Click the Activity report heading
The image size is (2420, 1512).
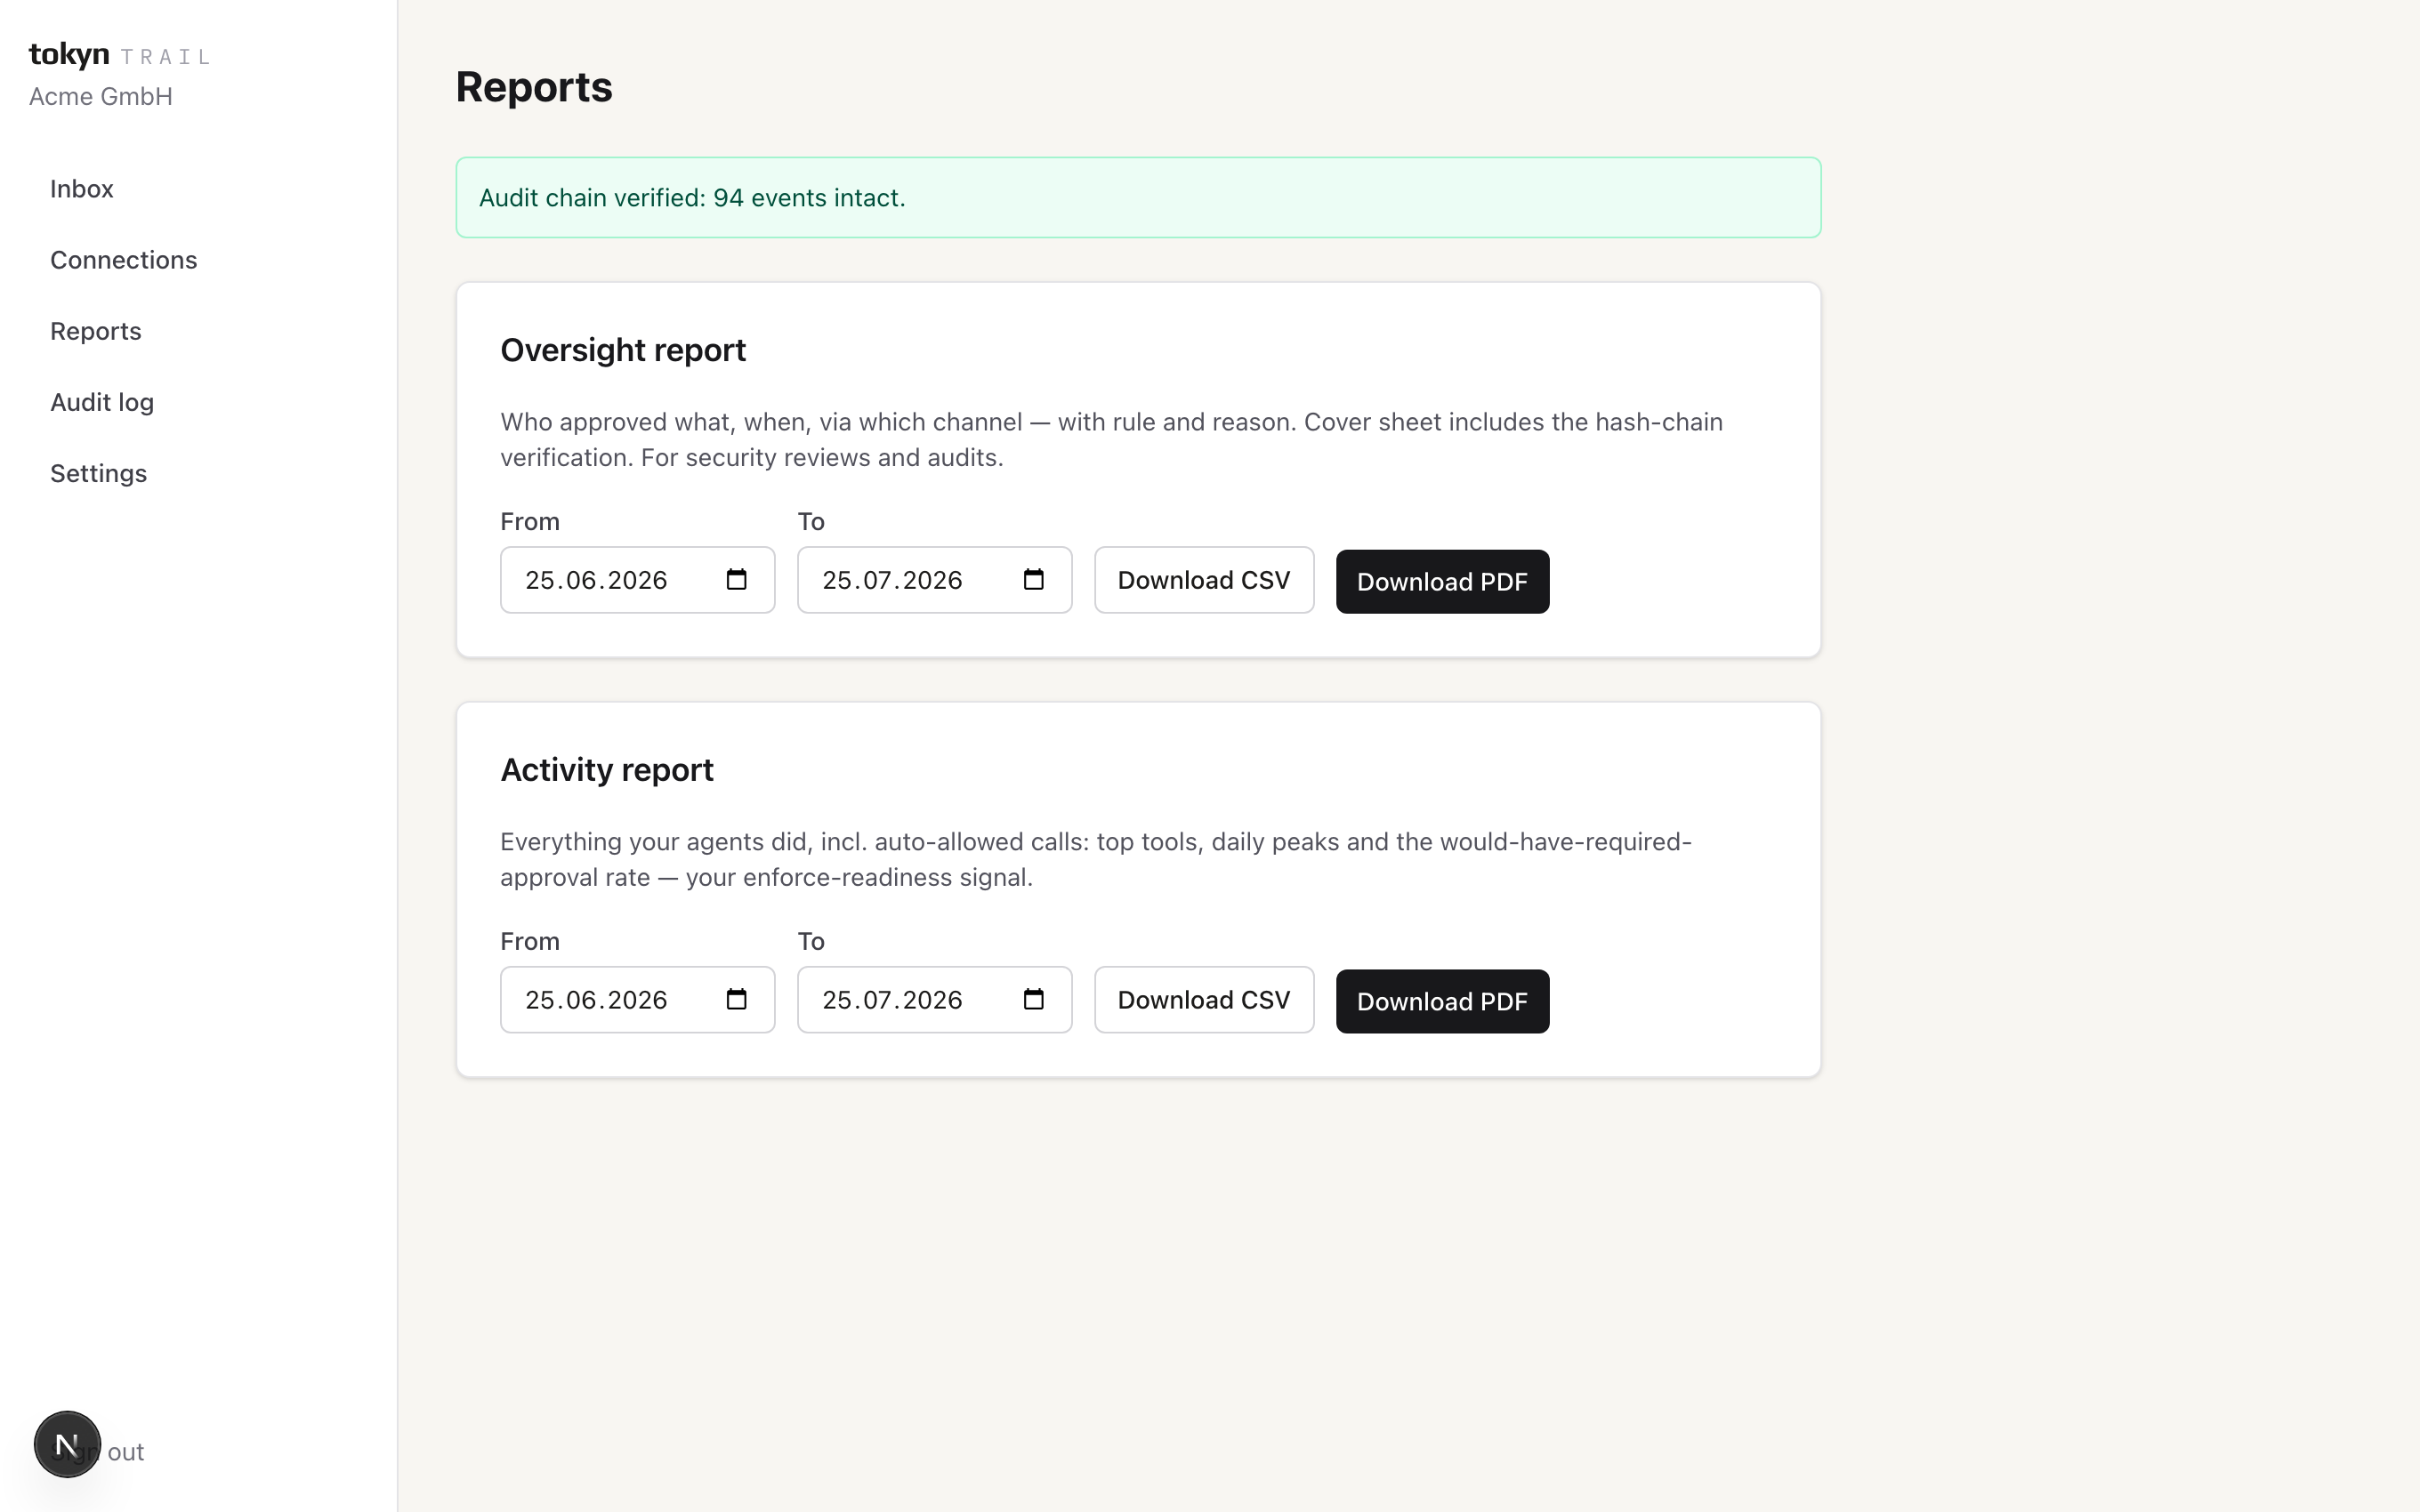(x=607, y=770)
